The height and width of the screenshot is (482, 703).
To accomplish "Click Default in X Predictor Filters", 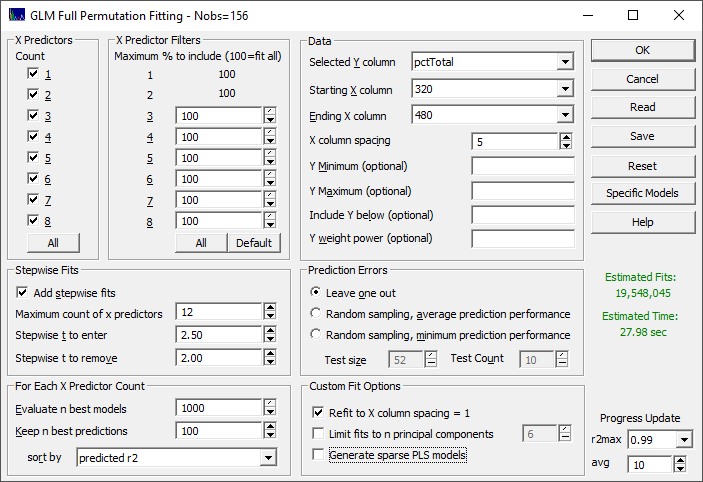I will click(x=254, y=243).
